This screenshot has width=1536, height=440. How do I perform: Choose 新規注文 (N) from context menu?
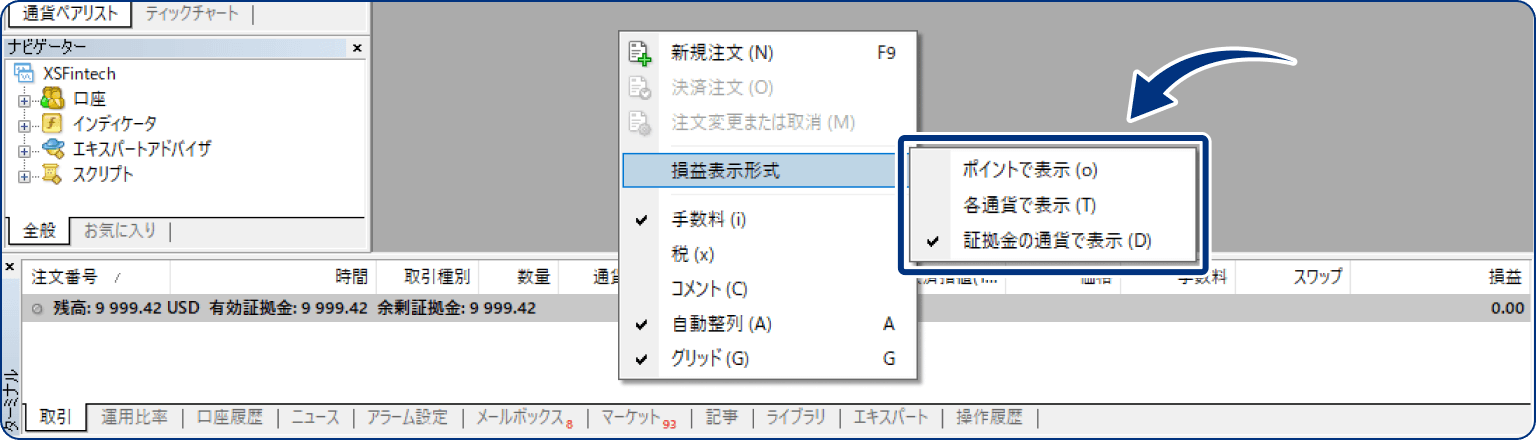tap(768, 54)
